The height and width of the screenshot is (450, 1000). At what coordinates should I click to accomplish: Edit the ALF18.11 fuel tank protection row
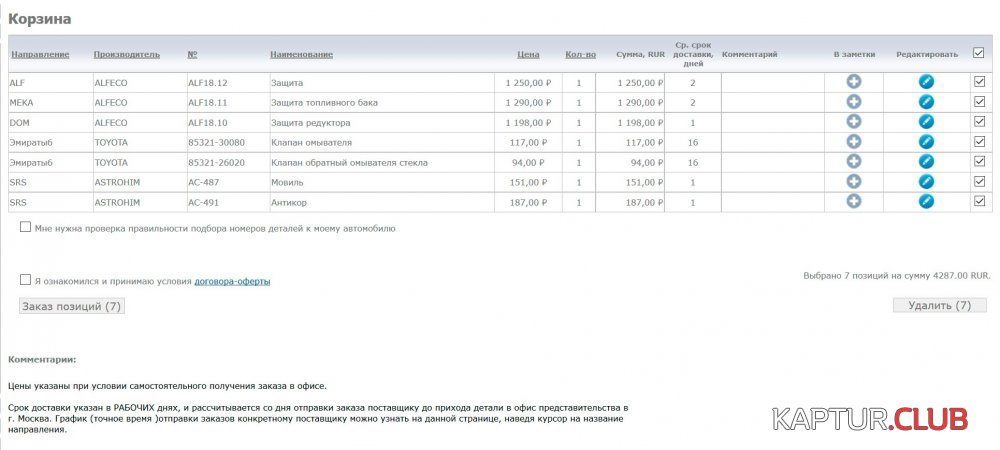pyautogui.click(x=926, y=102)
